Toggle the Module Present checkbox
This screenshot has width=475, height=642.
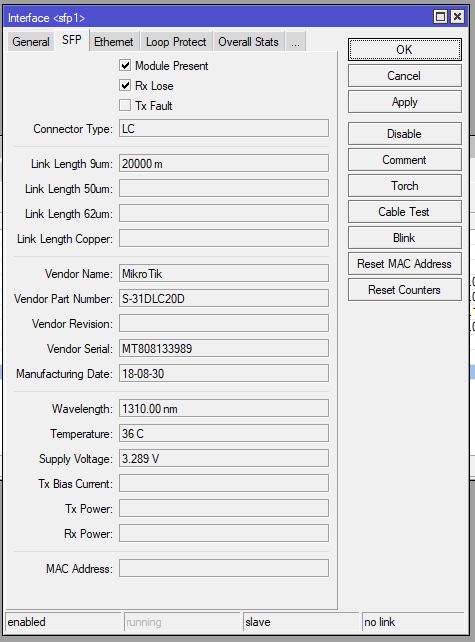coord(125,66)
